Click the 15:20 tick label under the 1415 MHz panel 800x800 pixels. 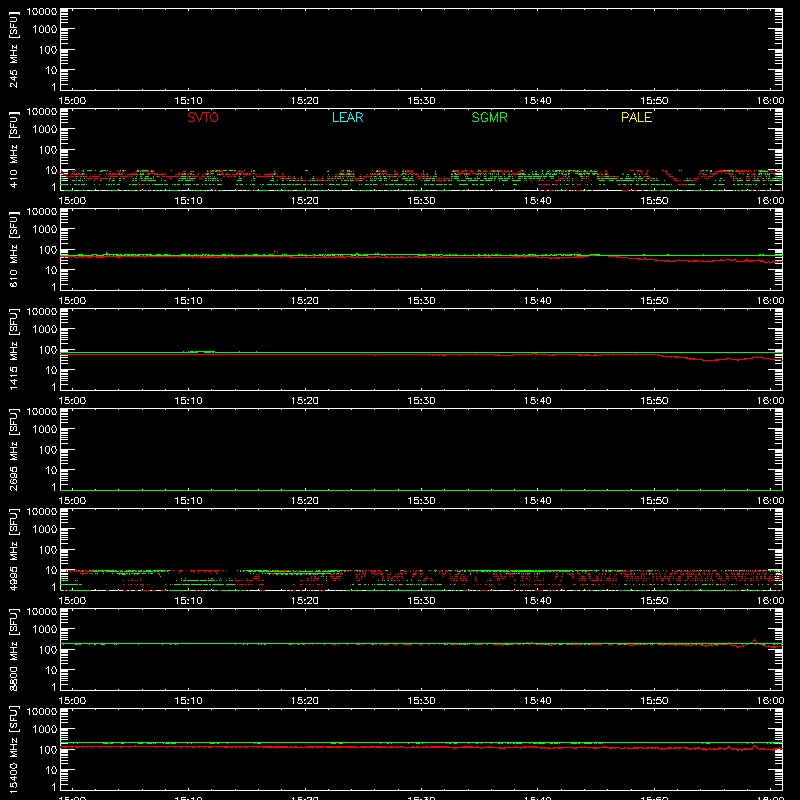pyautogui.click(x=305, y=401)
